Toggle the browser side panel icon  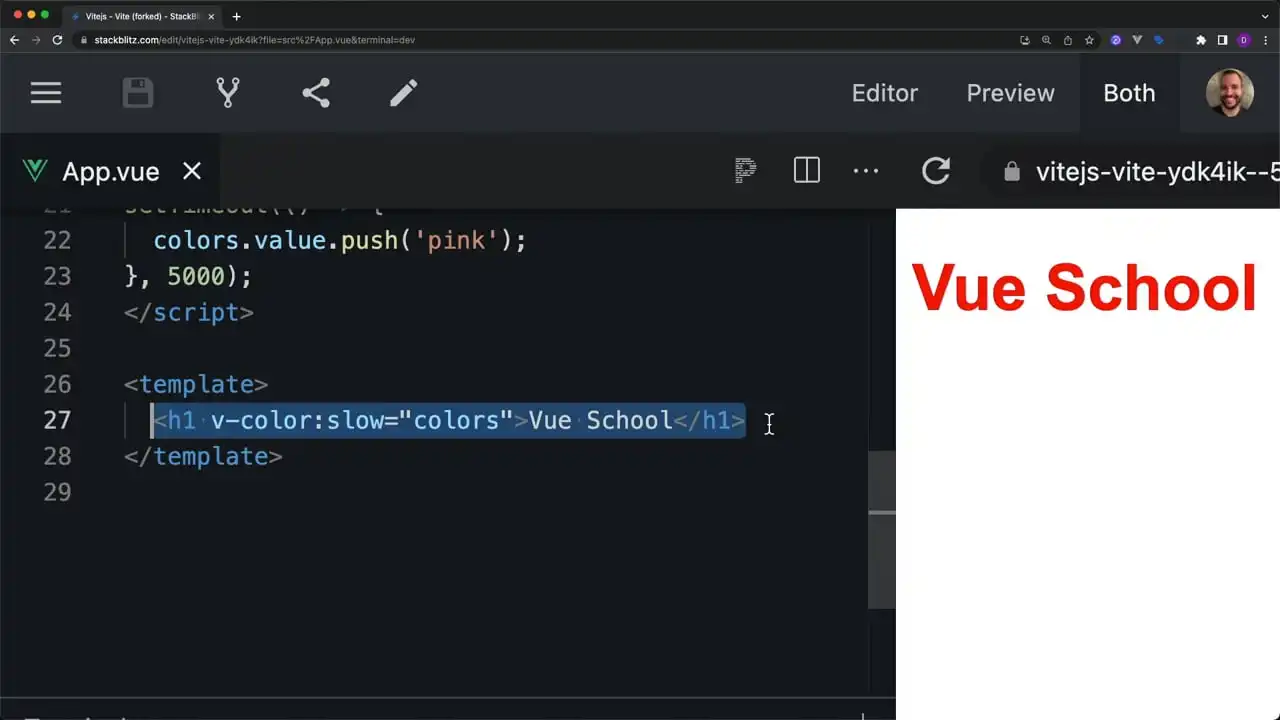click(x=1222, y=40)
